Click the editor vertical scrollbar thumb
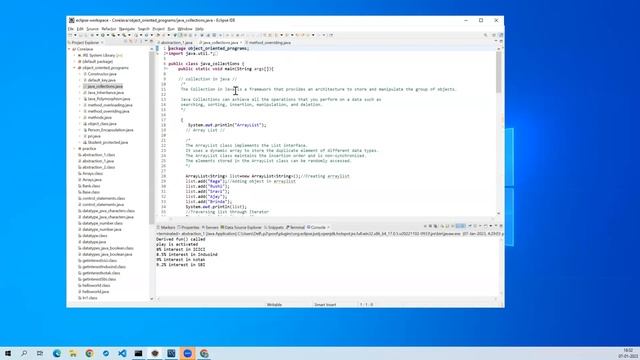 (498, 72)
